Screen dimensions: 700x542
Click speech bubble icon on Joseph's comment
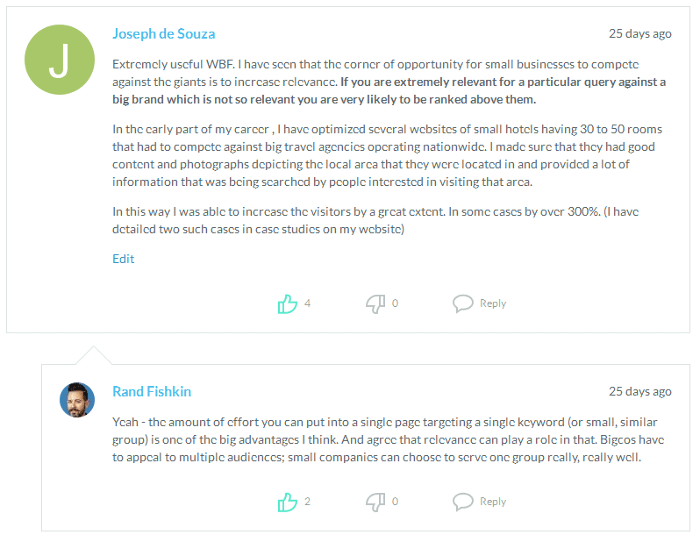tap(462, 303)
